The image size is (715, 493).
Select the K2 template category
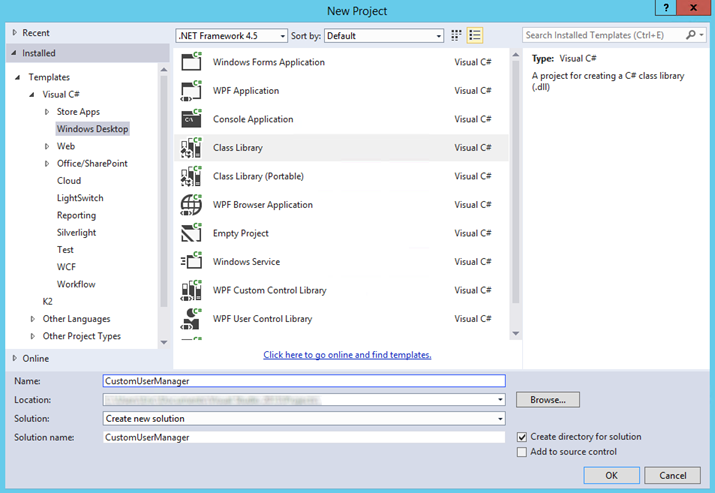coord(47,301)
